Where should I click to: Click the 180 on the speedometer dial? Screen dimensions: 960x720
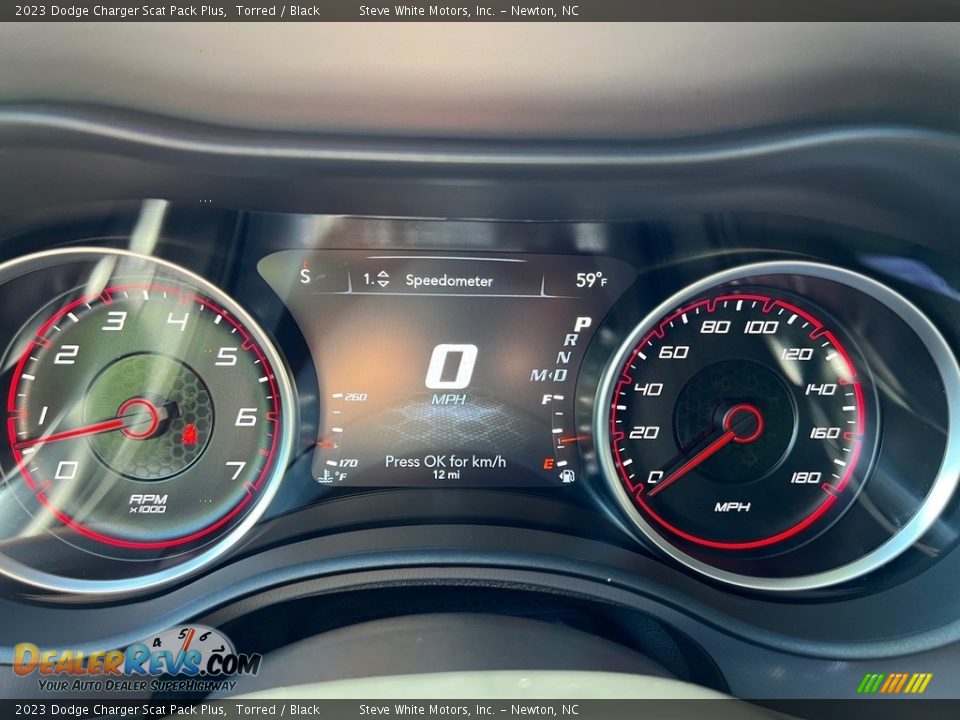[806, 477]
